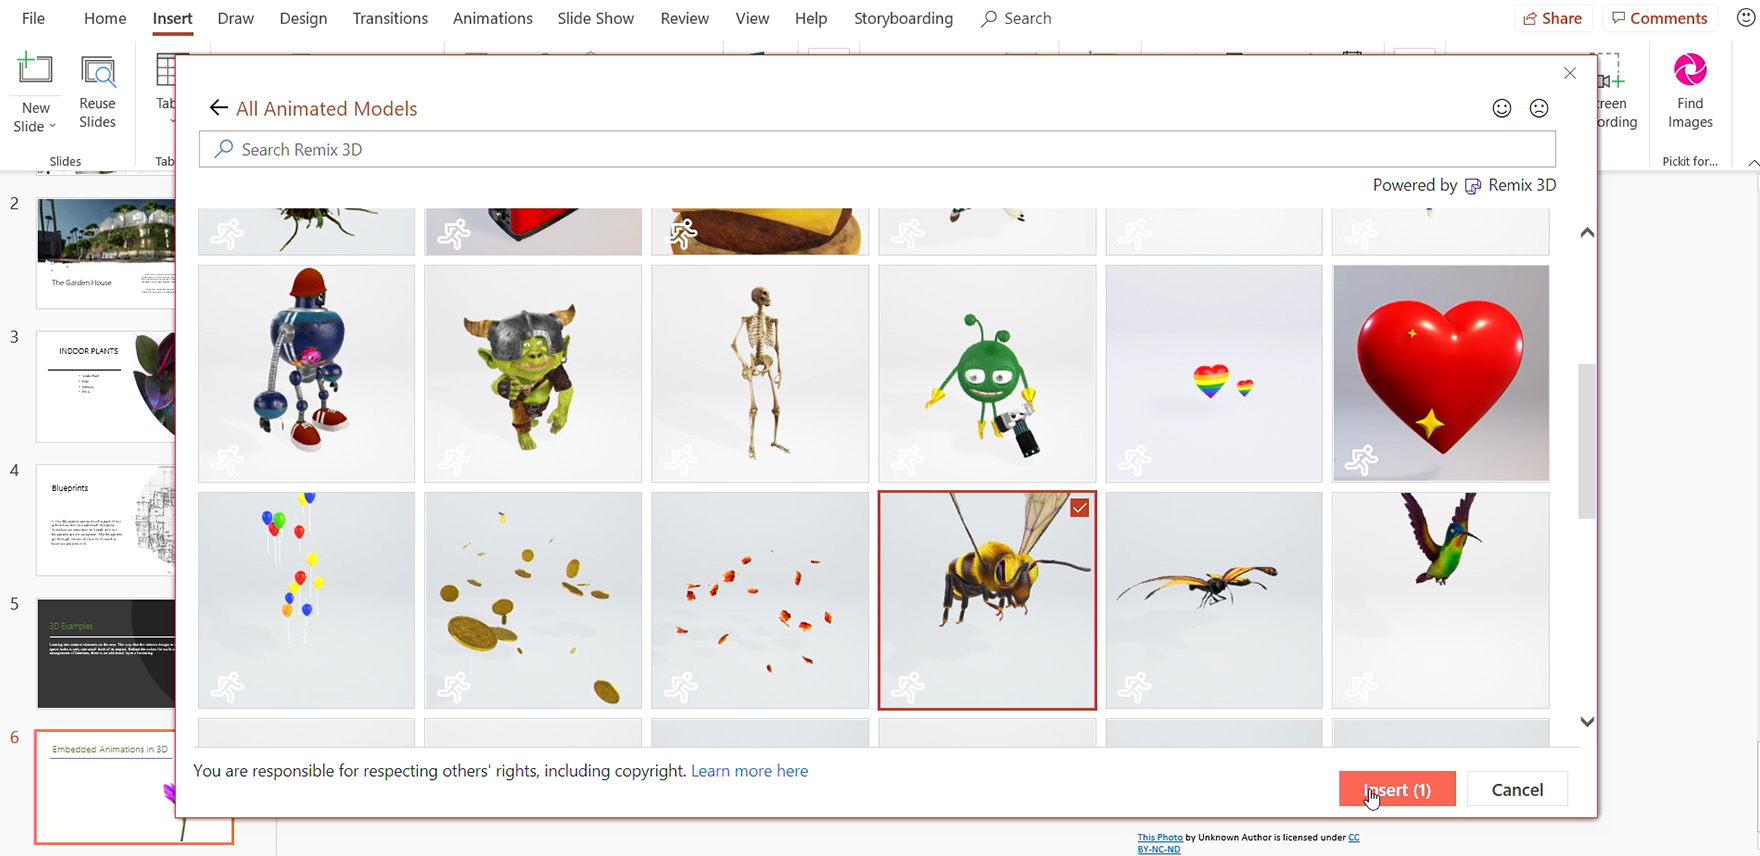The width and height of the screenshot is (1760, 856).
Task: Click the falling leaves' running-figure animation icon
Action: (681, 688)
